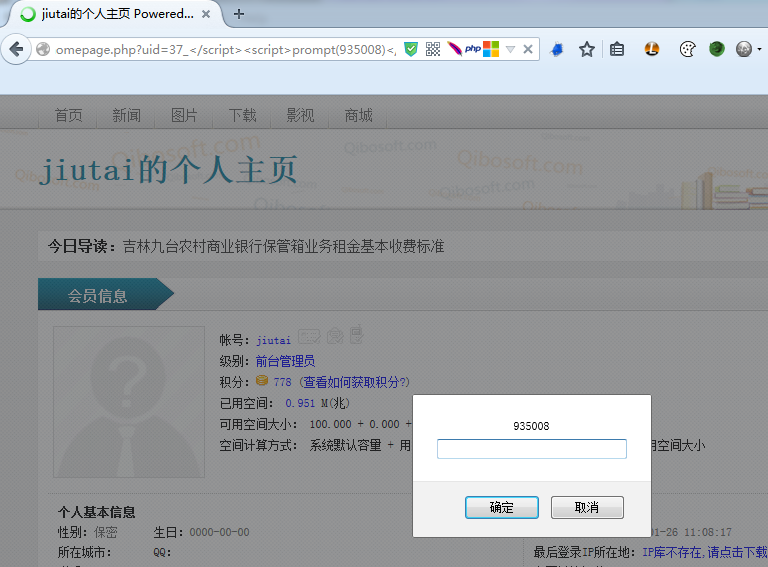
Task: Close the jiutai personal homepage tab
Action: coord(206,14)
